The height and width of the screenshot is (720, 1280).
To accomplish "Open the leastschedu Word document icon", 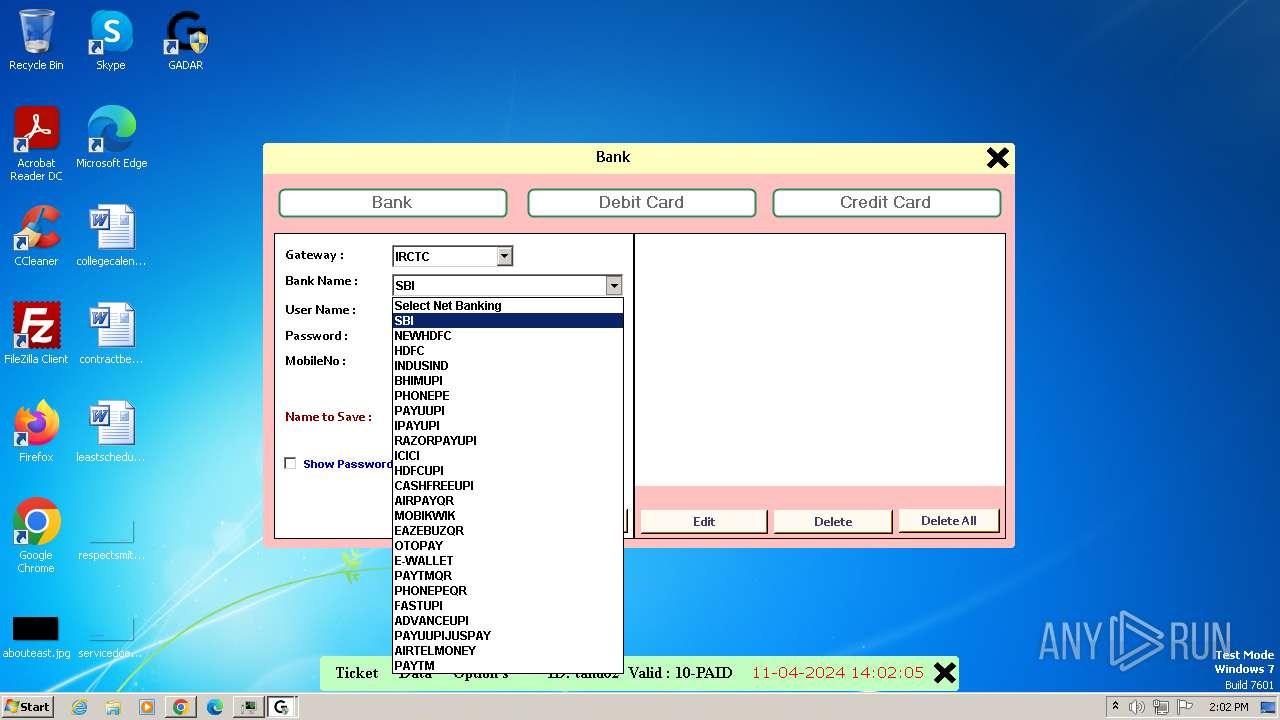I will (x=111, y=432).
